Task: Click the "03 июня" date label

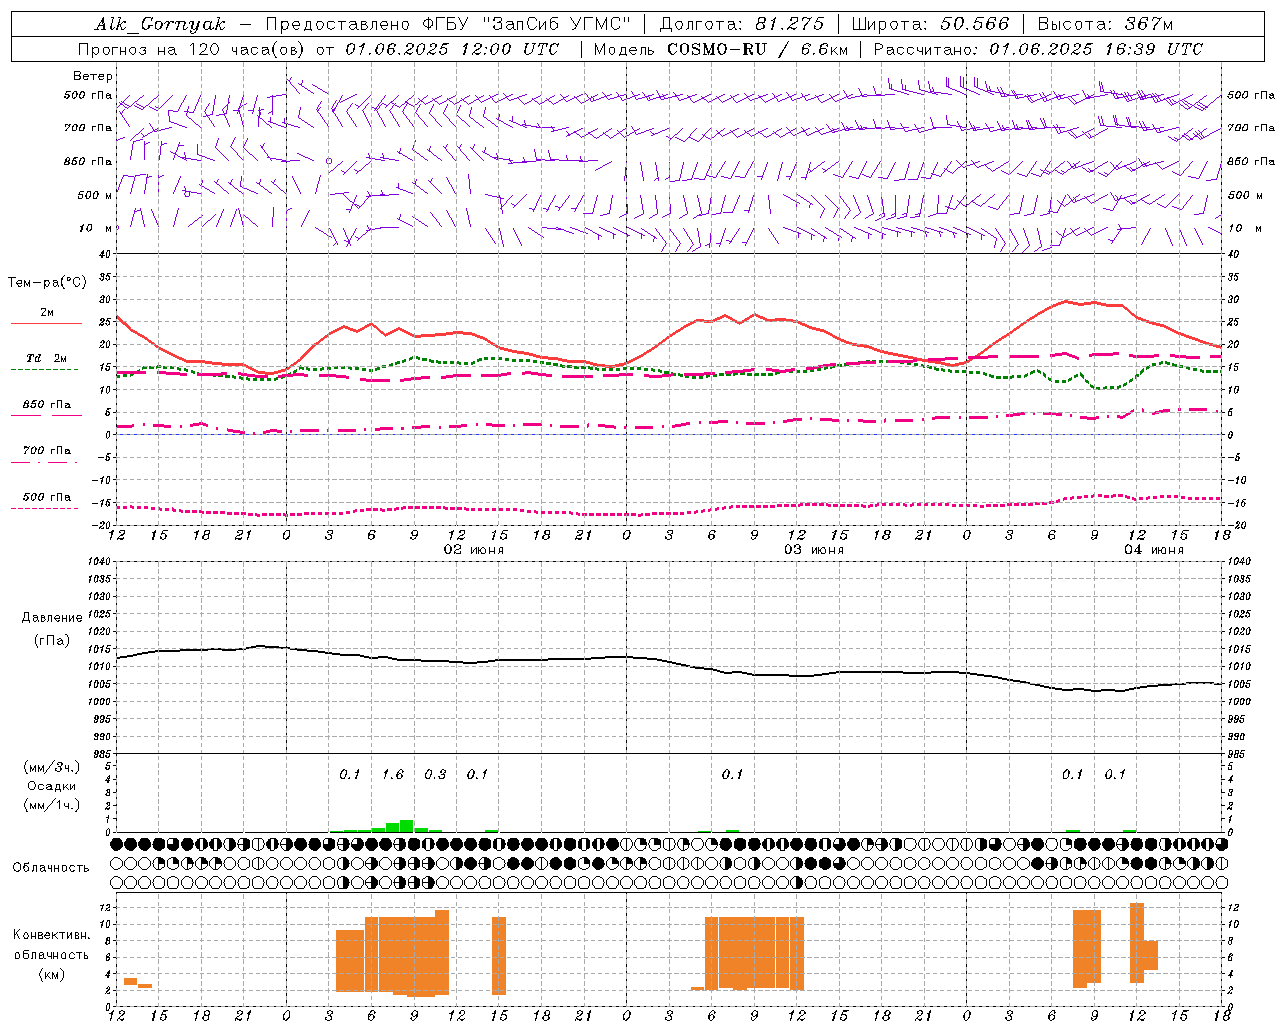Action: click(814, 550)
